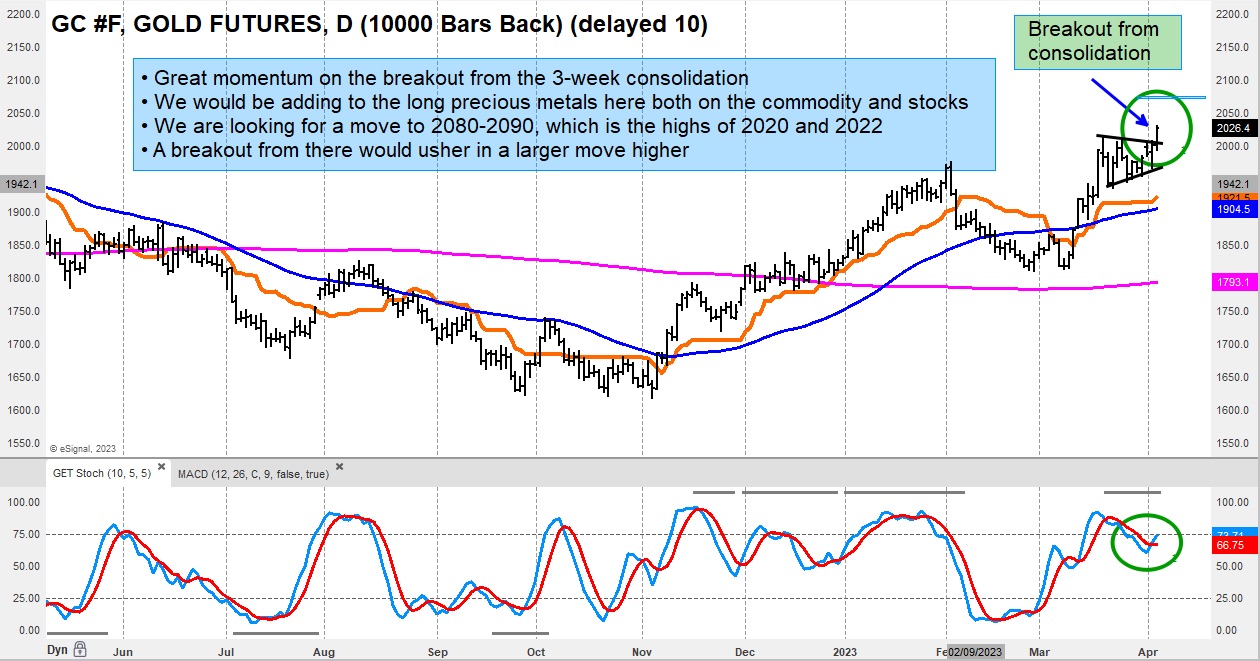Select the gray 1942.1 price axis label
Viewport: 1260px width, 661px height.
tap(1233, 186)
